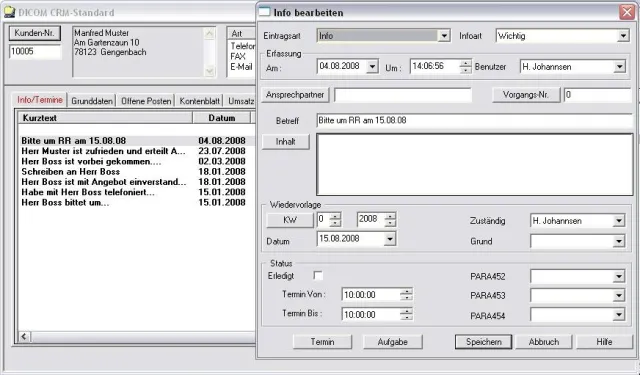The height and width of the screenshot is (375, 640).
Task: Switch to the Umsatz tab
Action: [241, 101]
